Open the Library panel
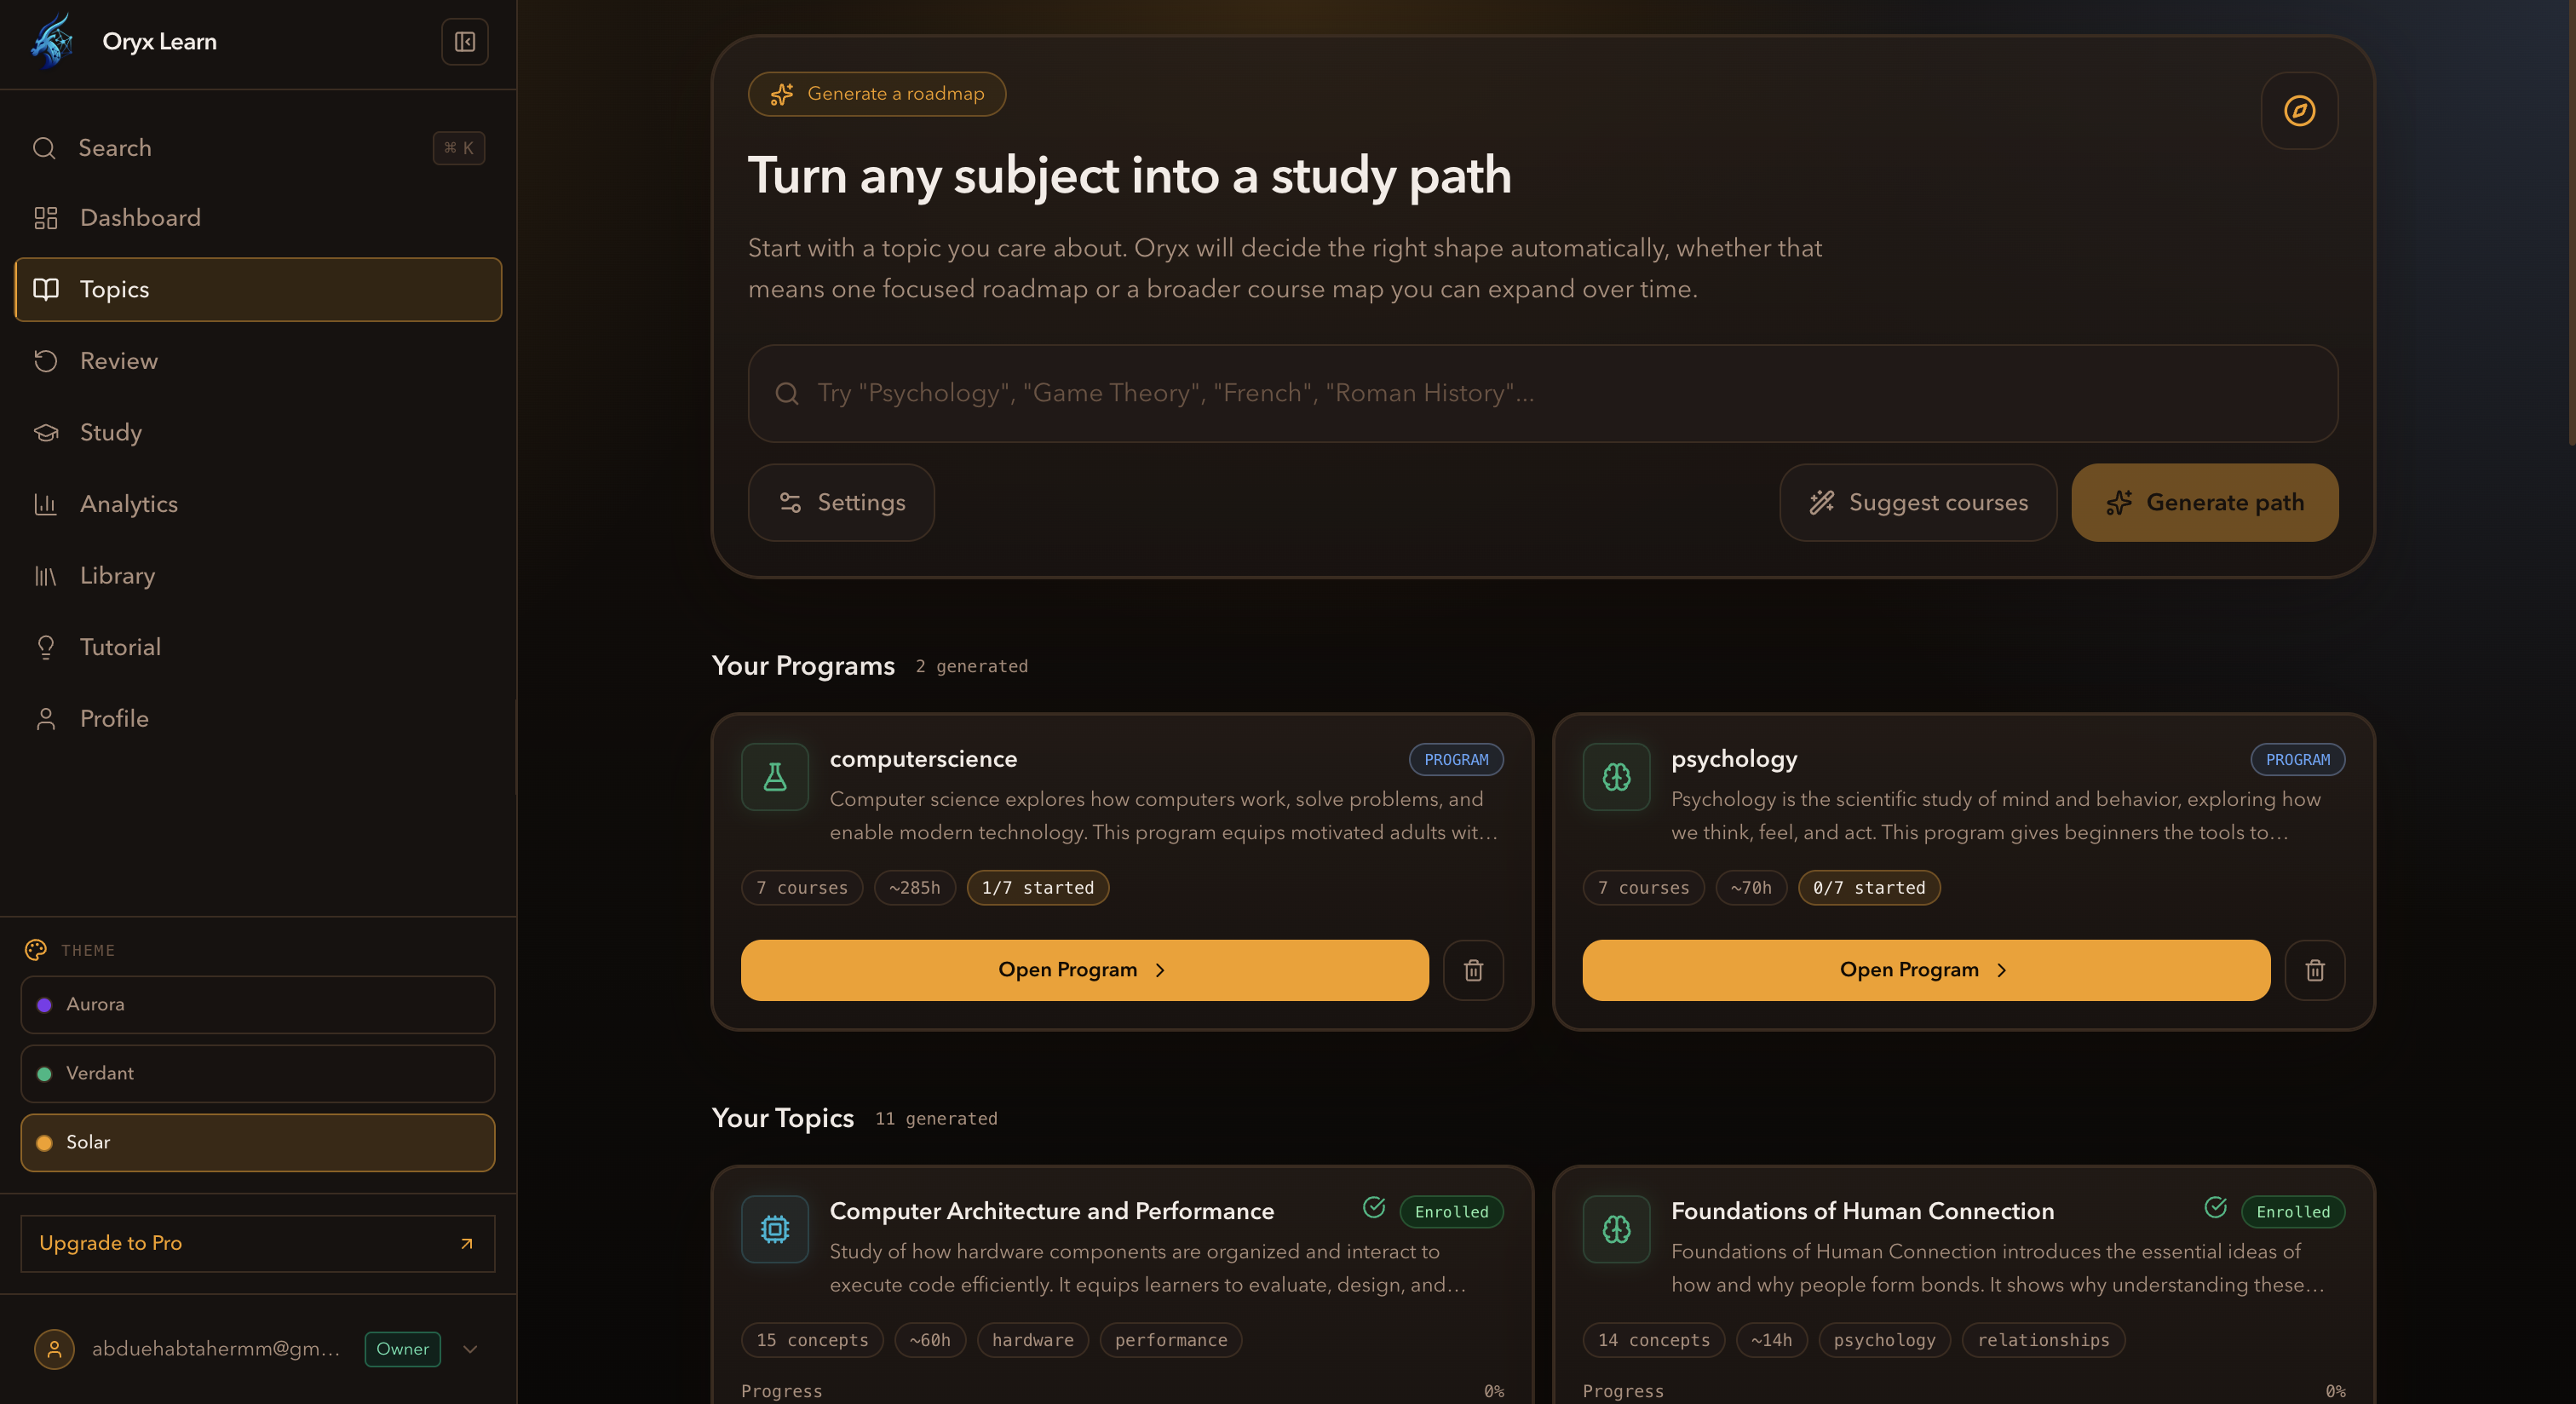 click(117, 575)
